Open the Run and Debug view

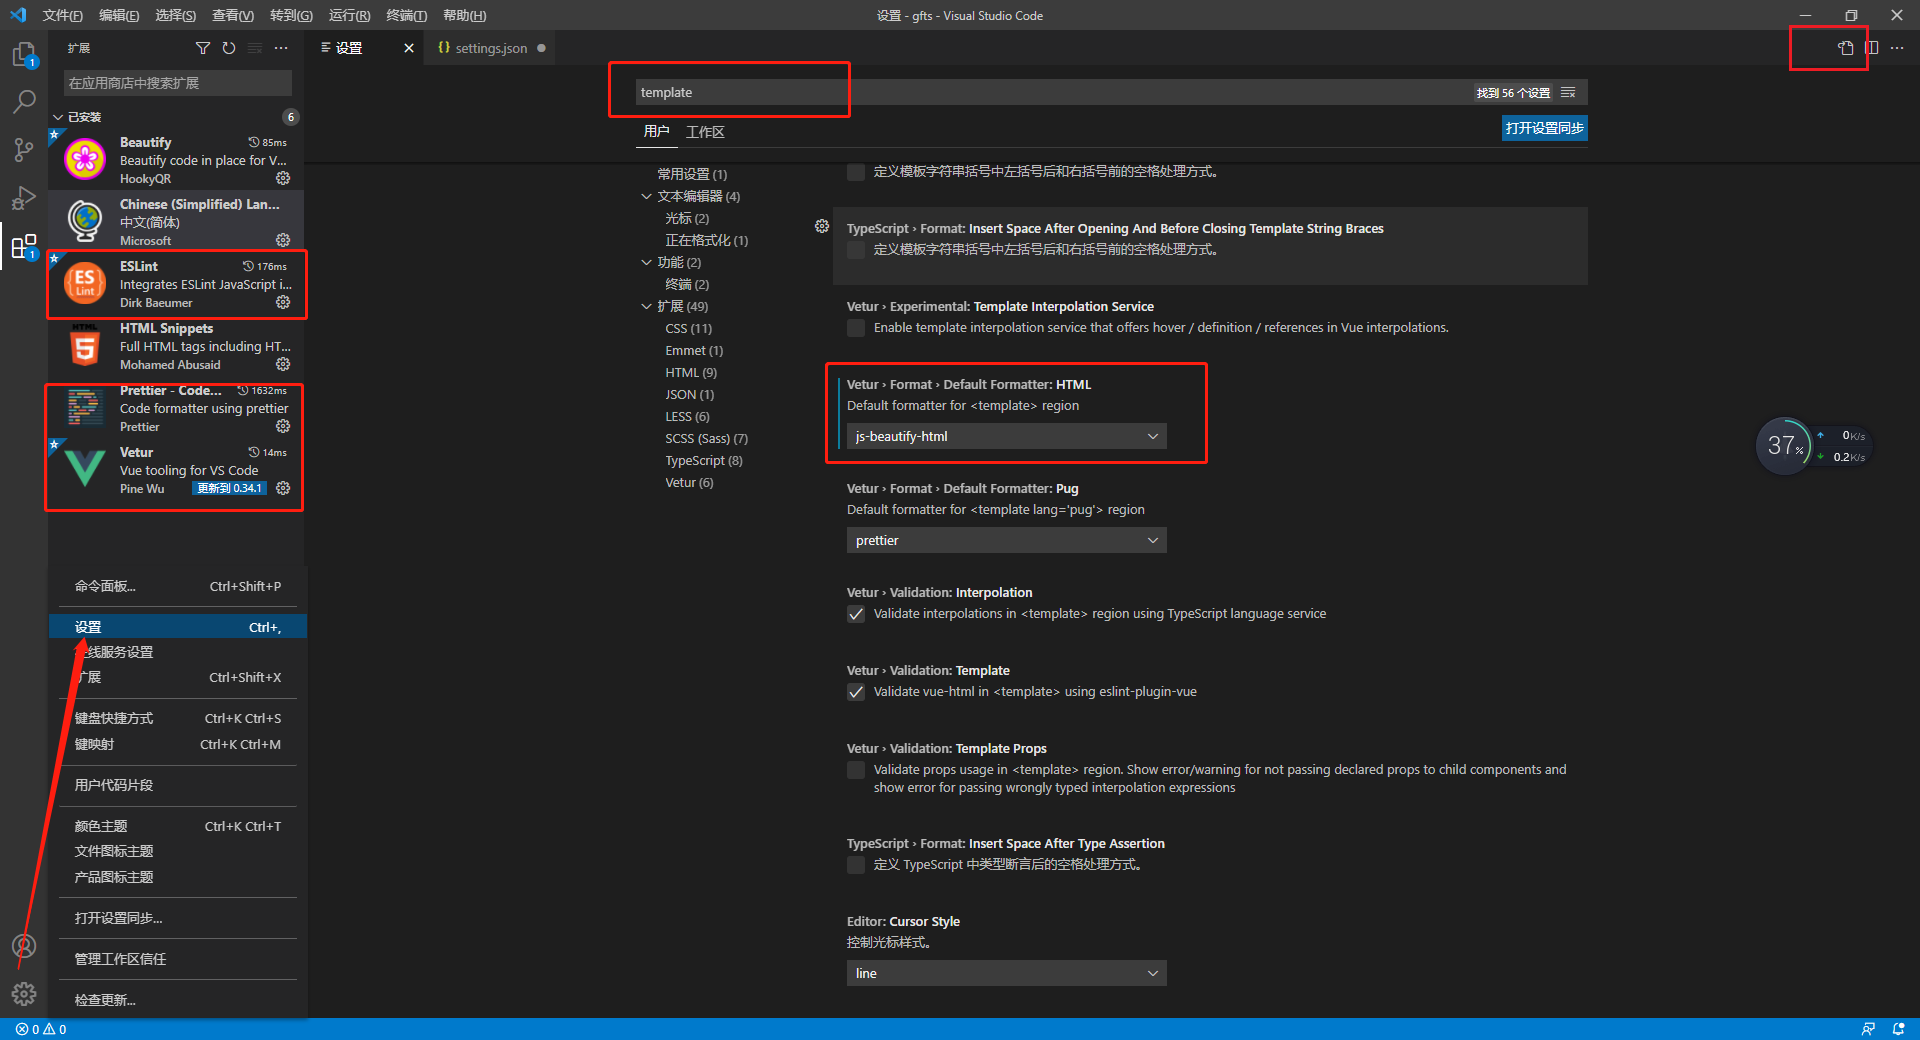24,198
